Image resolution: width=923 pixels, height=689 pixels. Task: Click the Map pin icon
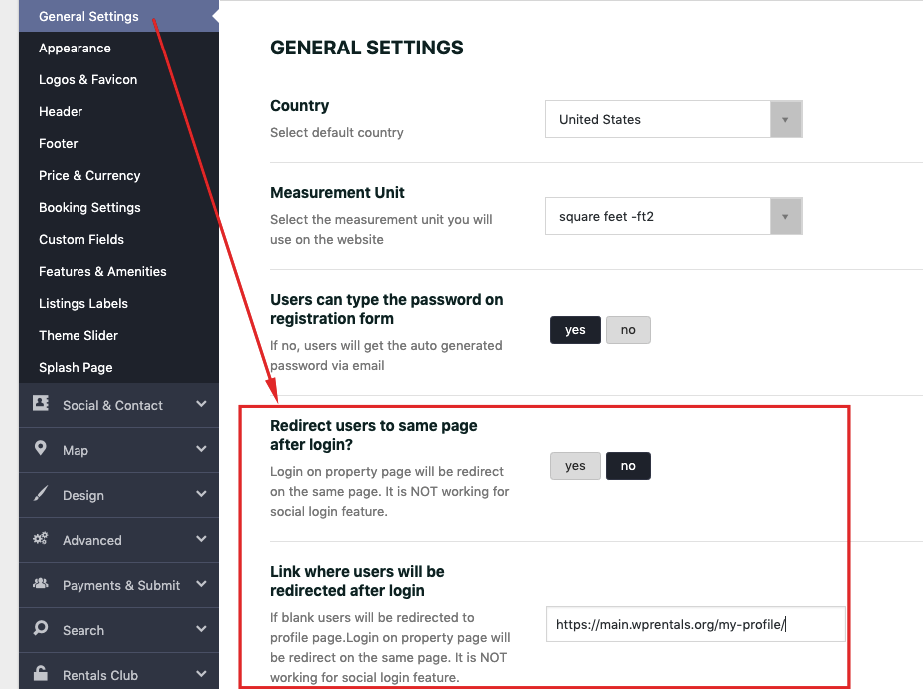tap(40, 448)
